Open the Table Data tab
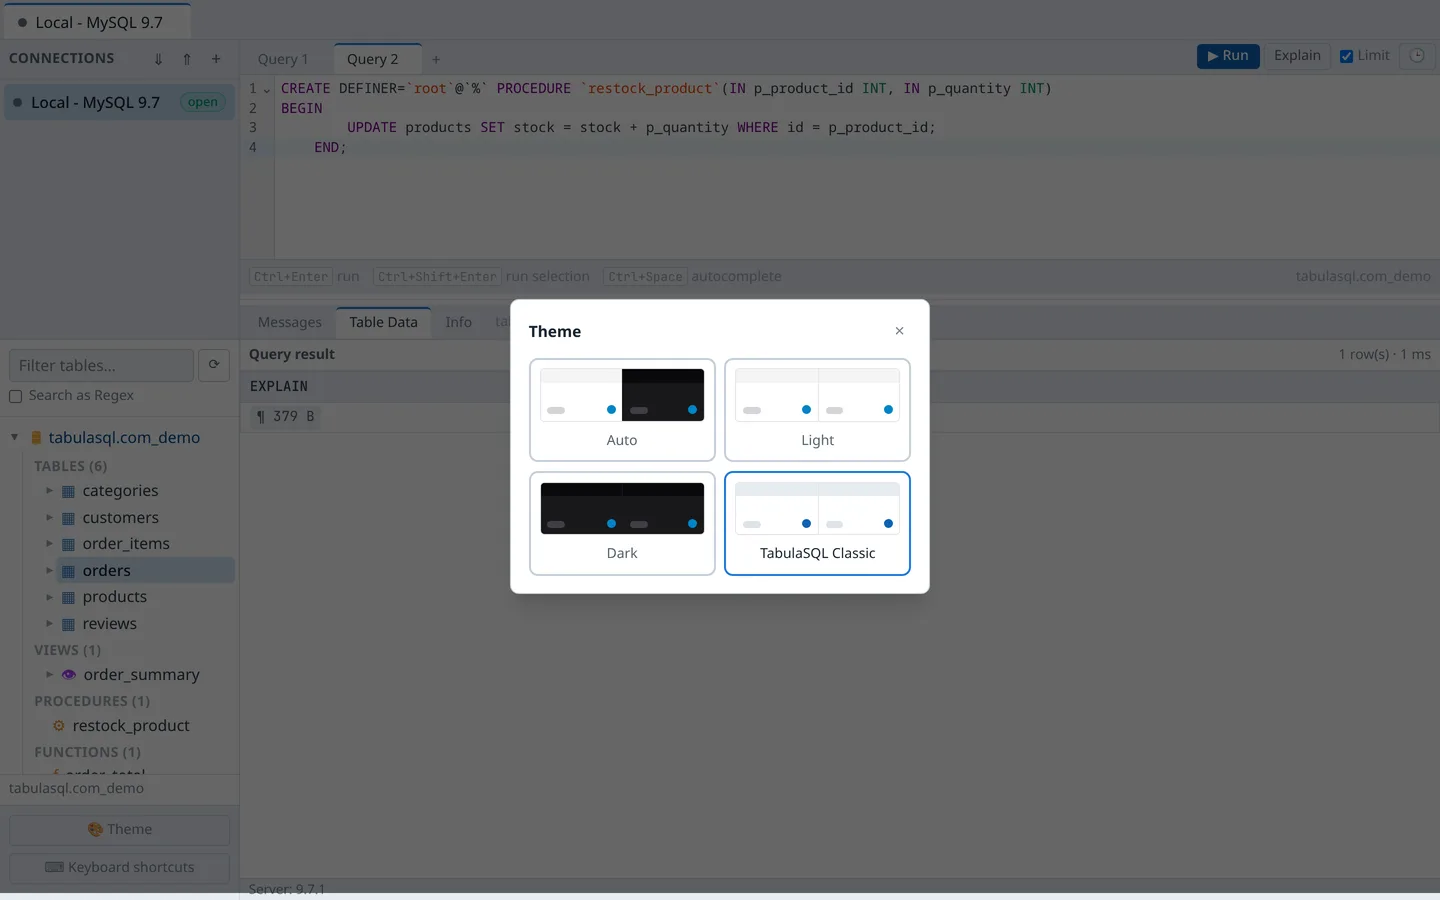 tap(383, 322)
